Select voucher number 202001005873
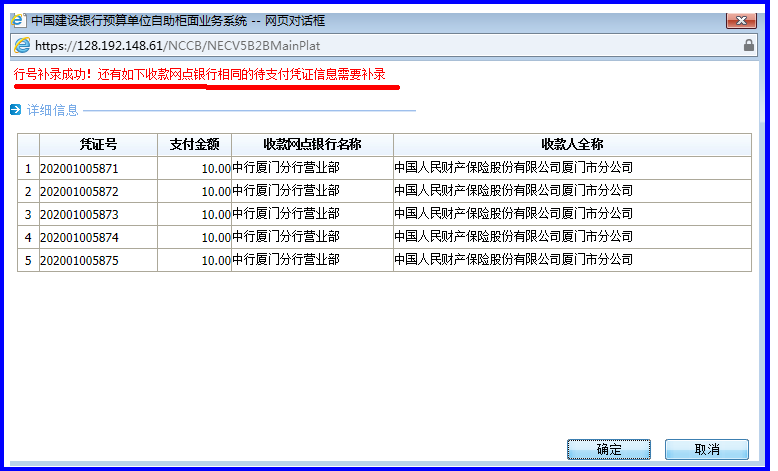This screenshot has height=471, width=778. [x=79, y=214]
